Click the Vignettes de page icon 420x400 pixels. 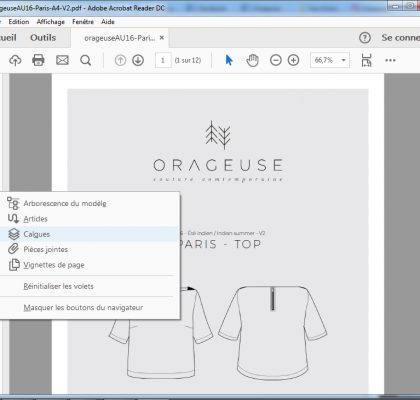[14, 265]
